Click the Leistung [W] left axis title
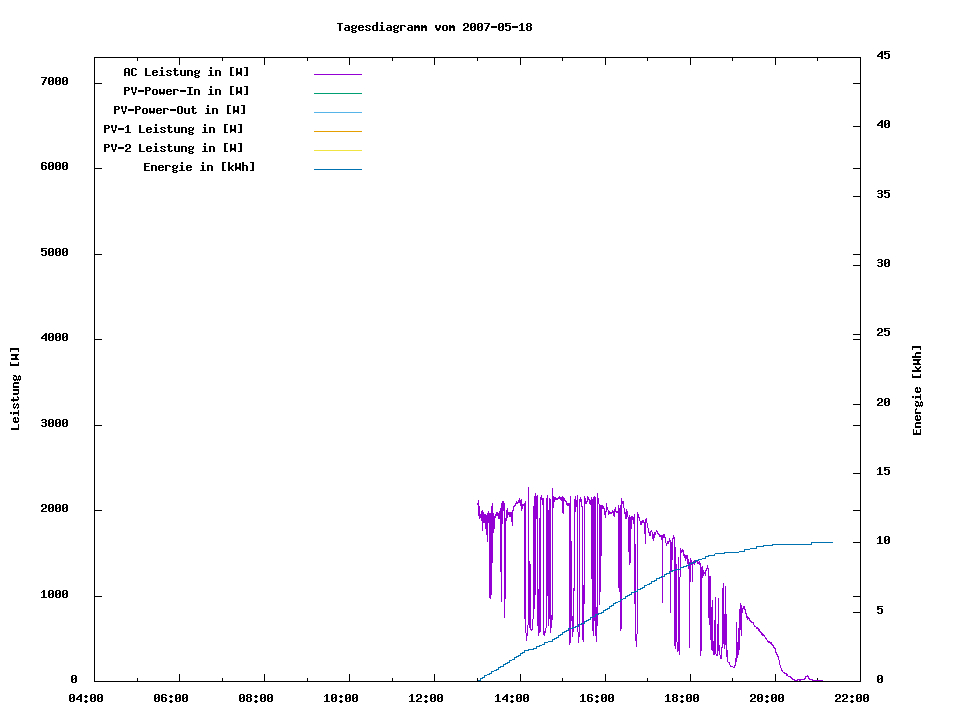This screenshot has width=960, height=720. 15,389
